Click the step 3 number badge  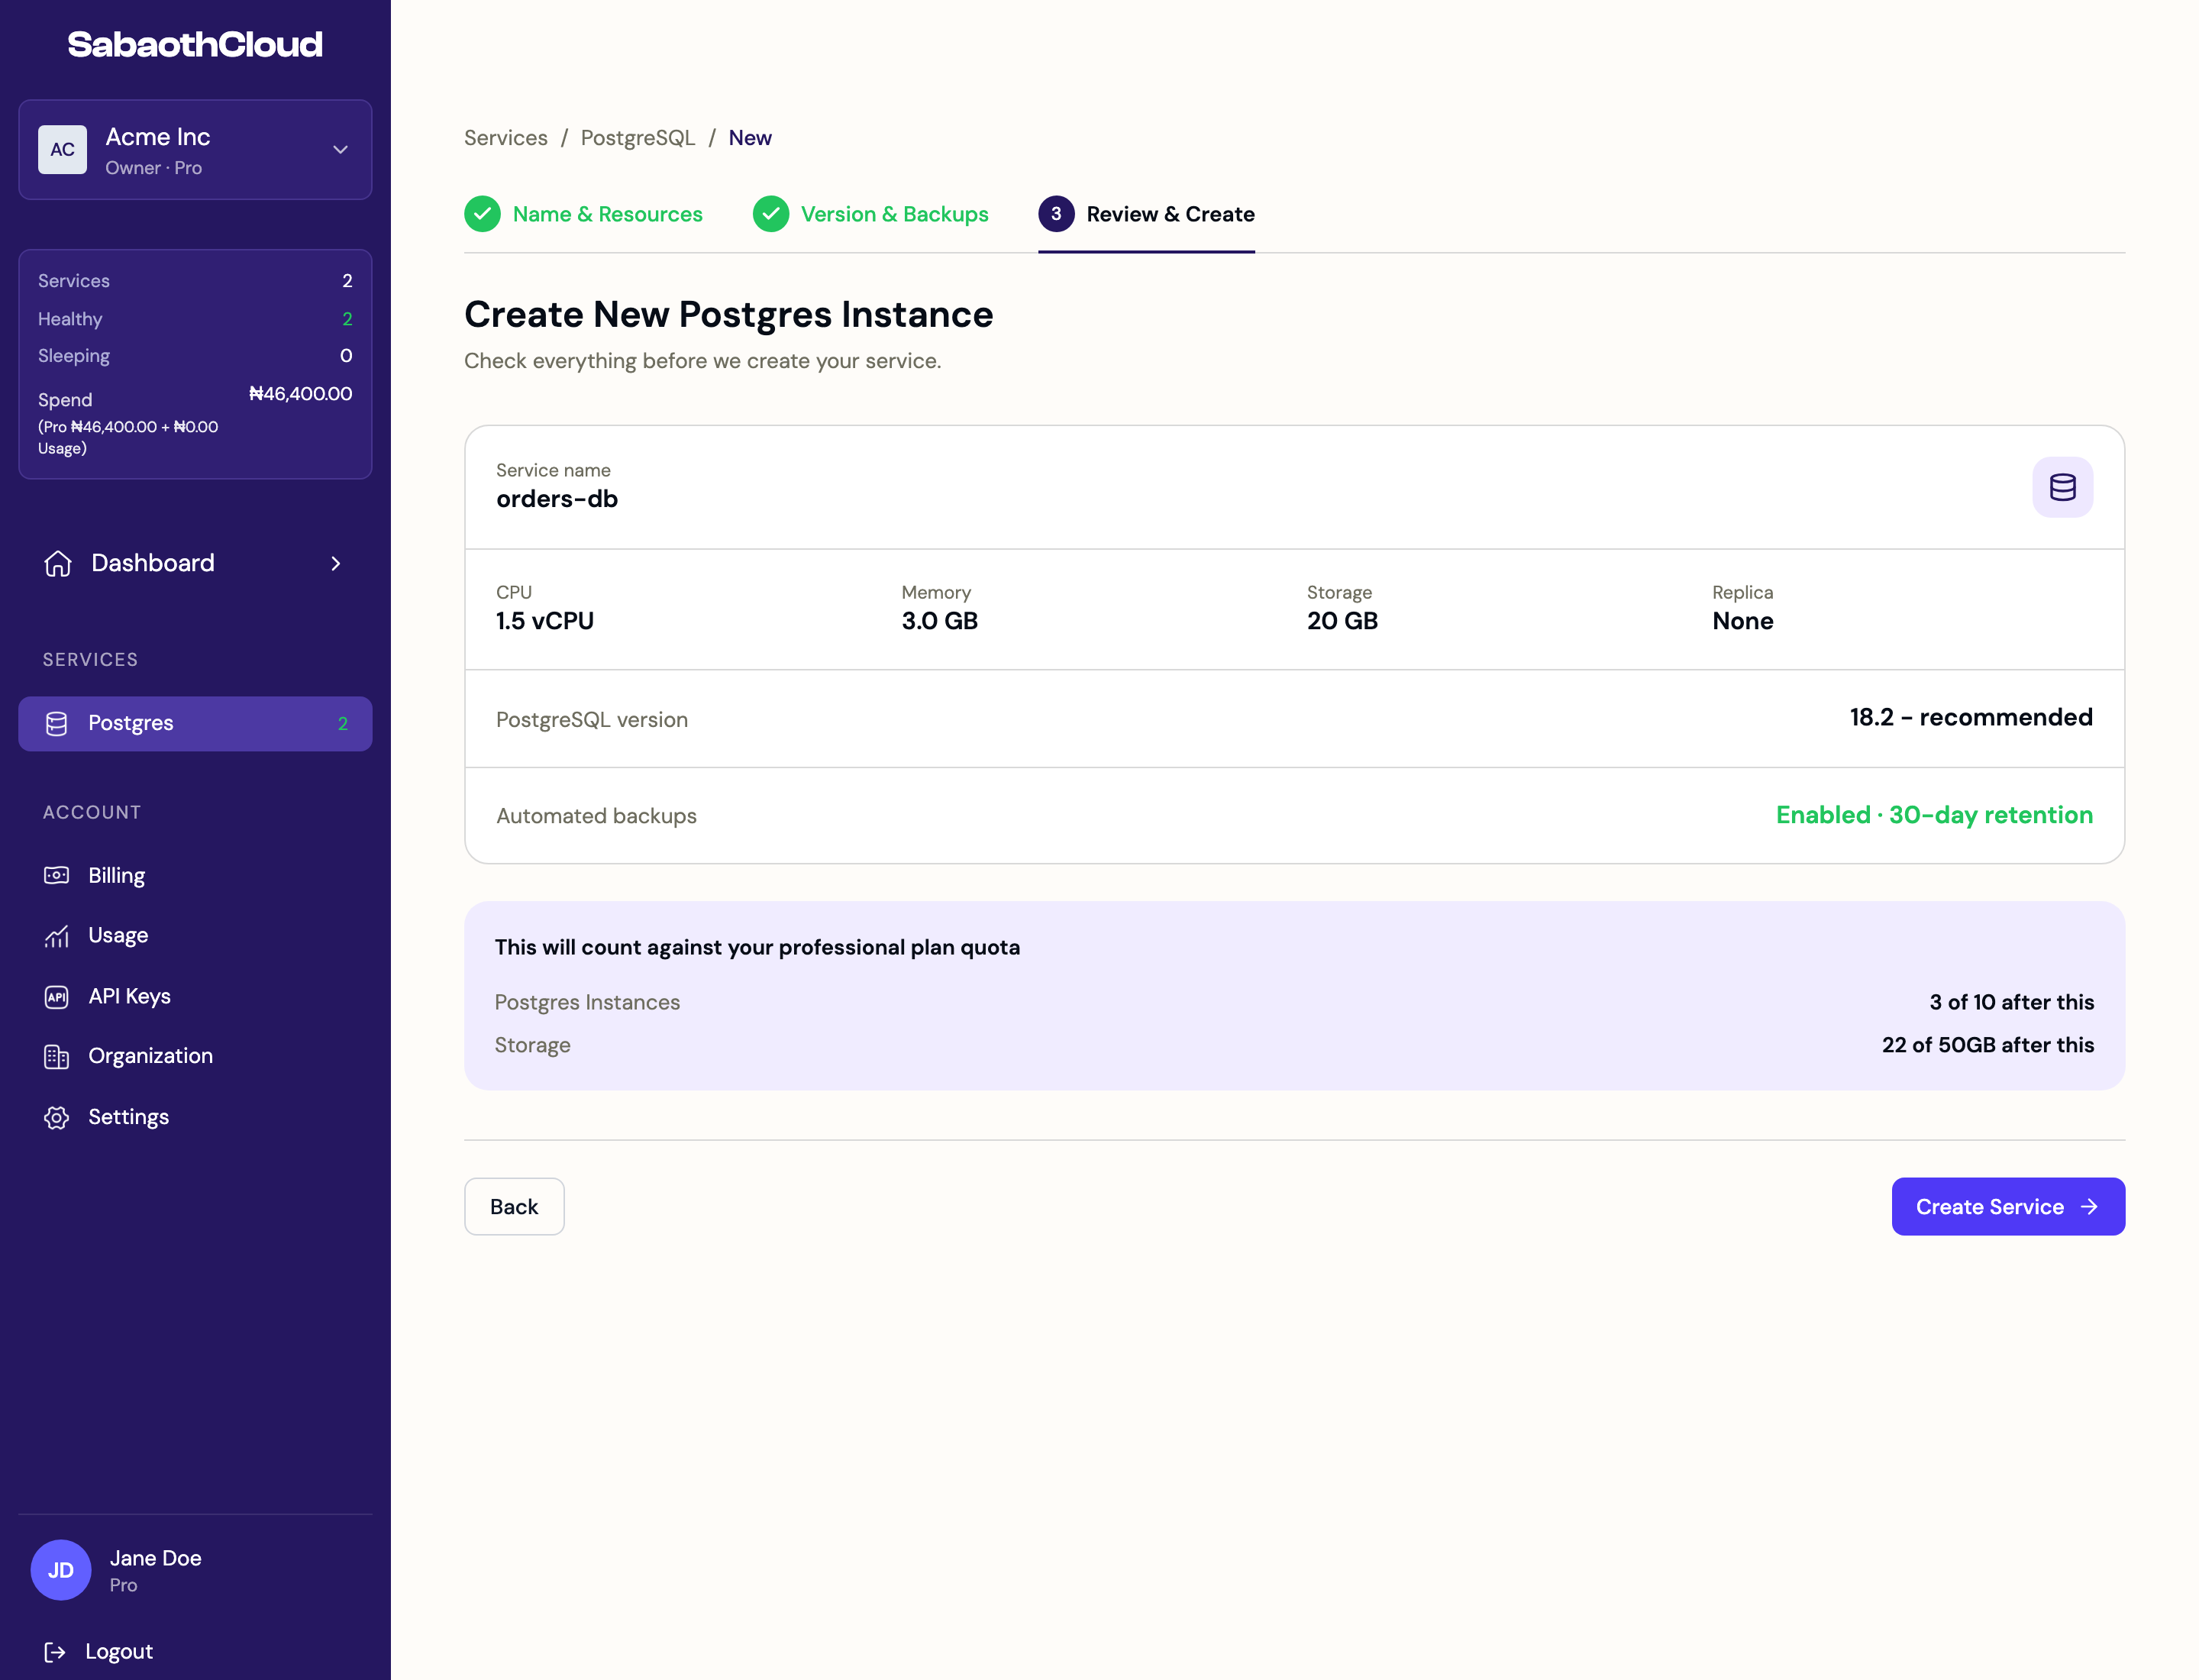click(x=1056, y=214)
